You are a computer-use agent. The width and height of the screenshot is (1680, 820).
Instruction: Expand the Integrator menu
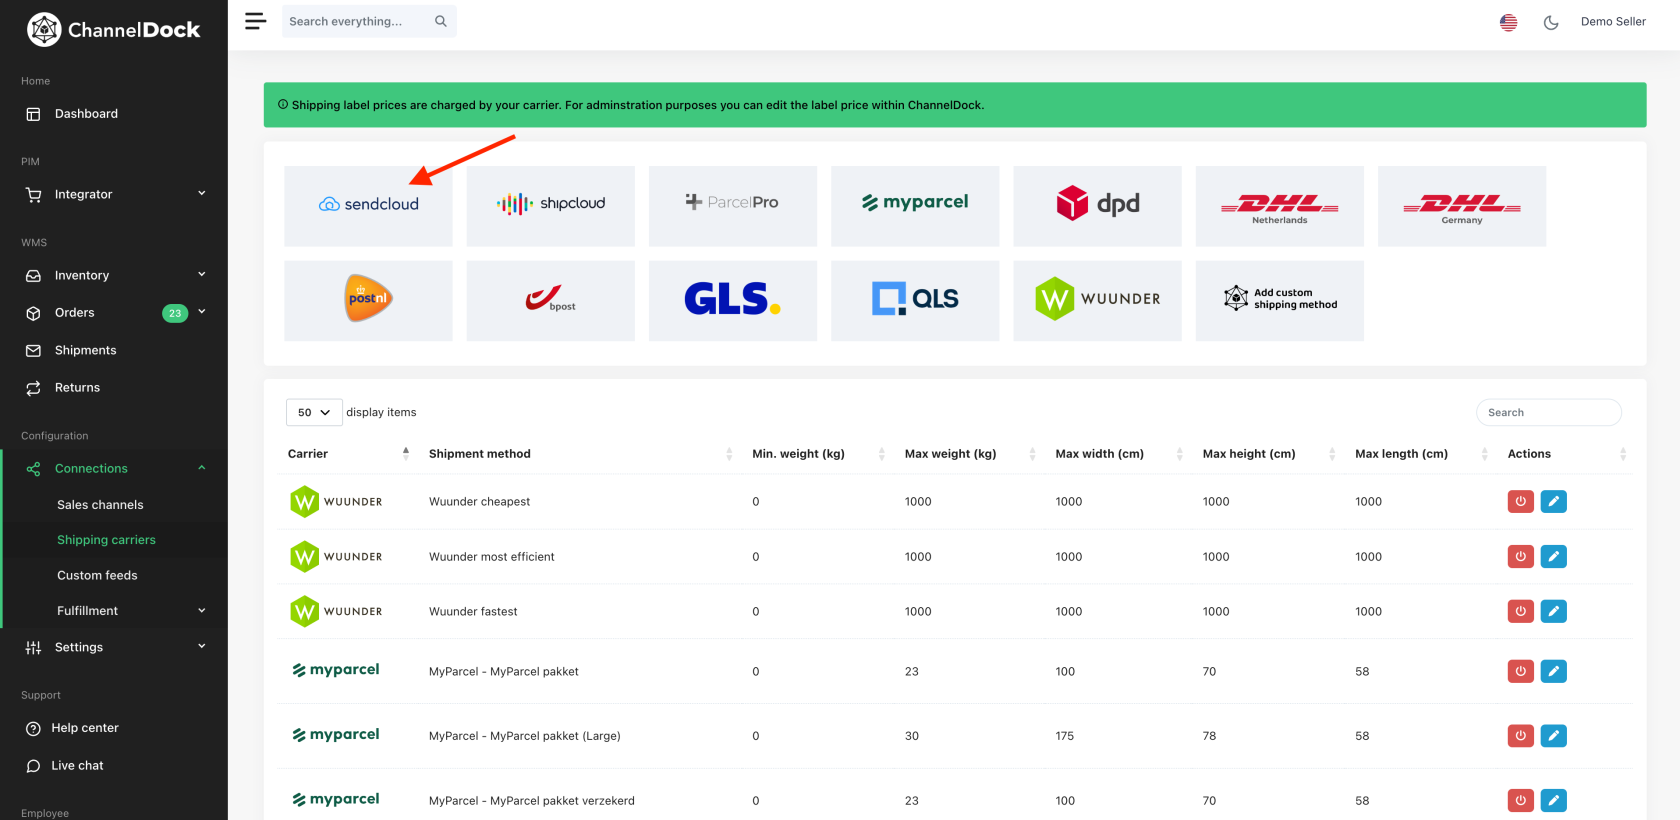[x=114, y=194]
